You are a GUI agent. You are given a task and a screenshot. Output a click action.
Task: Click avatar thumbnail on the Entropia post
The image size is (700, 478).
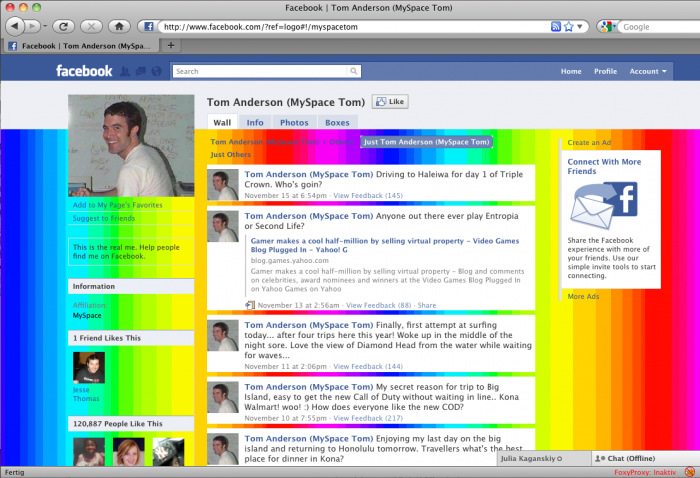coord(223,227)
